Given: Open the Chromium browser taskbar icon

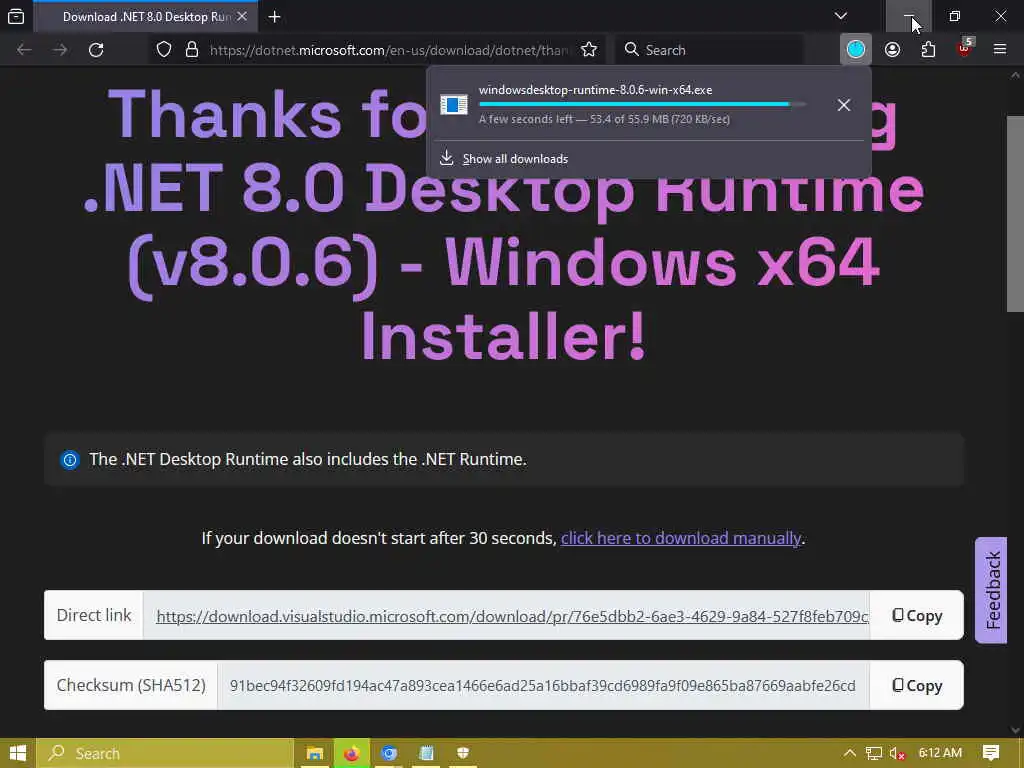Looking at the screenshot, I should tap(389, 753).
